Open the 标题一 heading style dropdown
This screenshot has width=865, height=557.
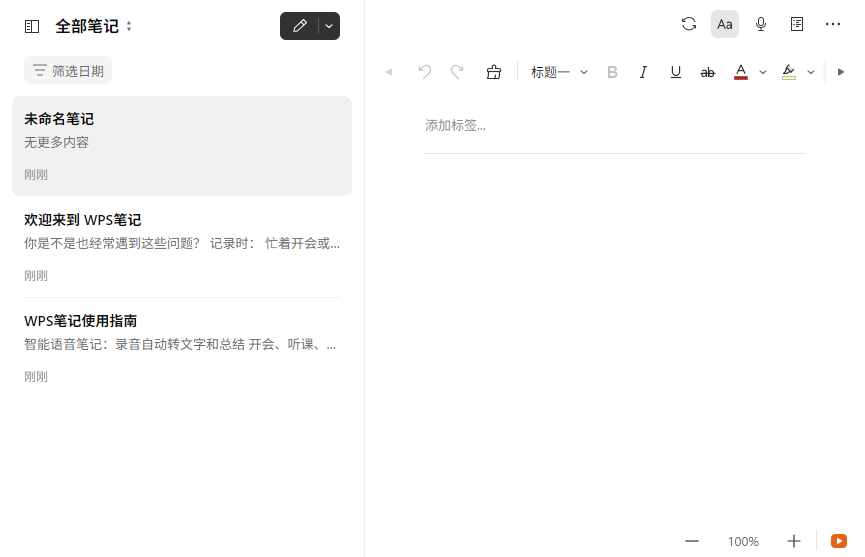(559, 72)
